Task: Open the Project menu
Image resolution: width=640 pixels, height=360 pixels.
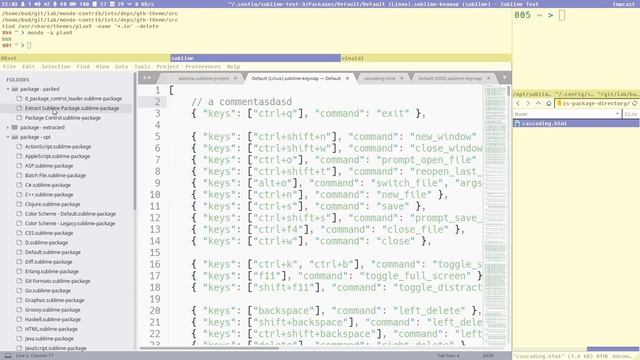Action: [168, 67]
